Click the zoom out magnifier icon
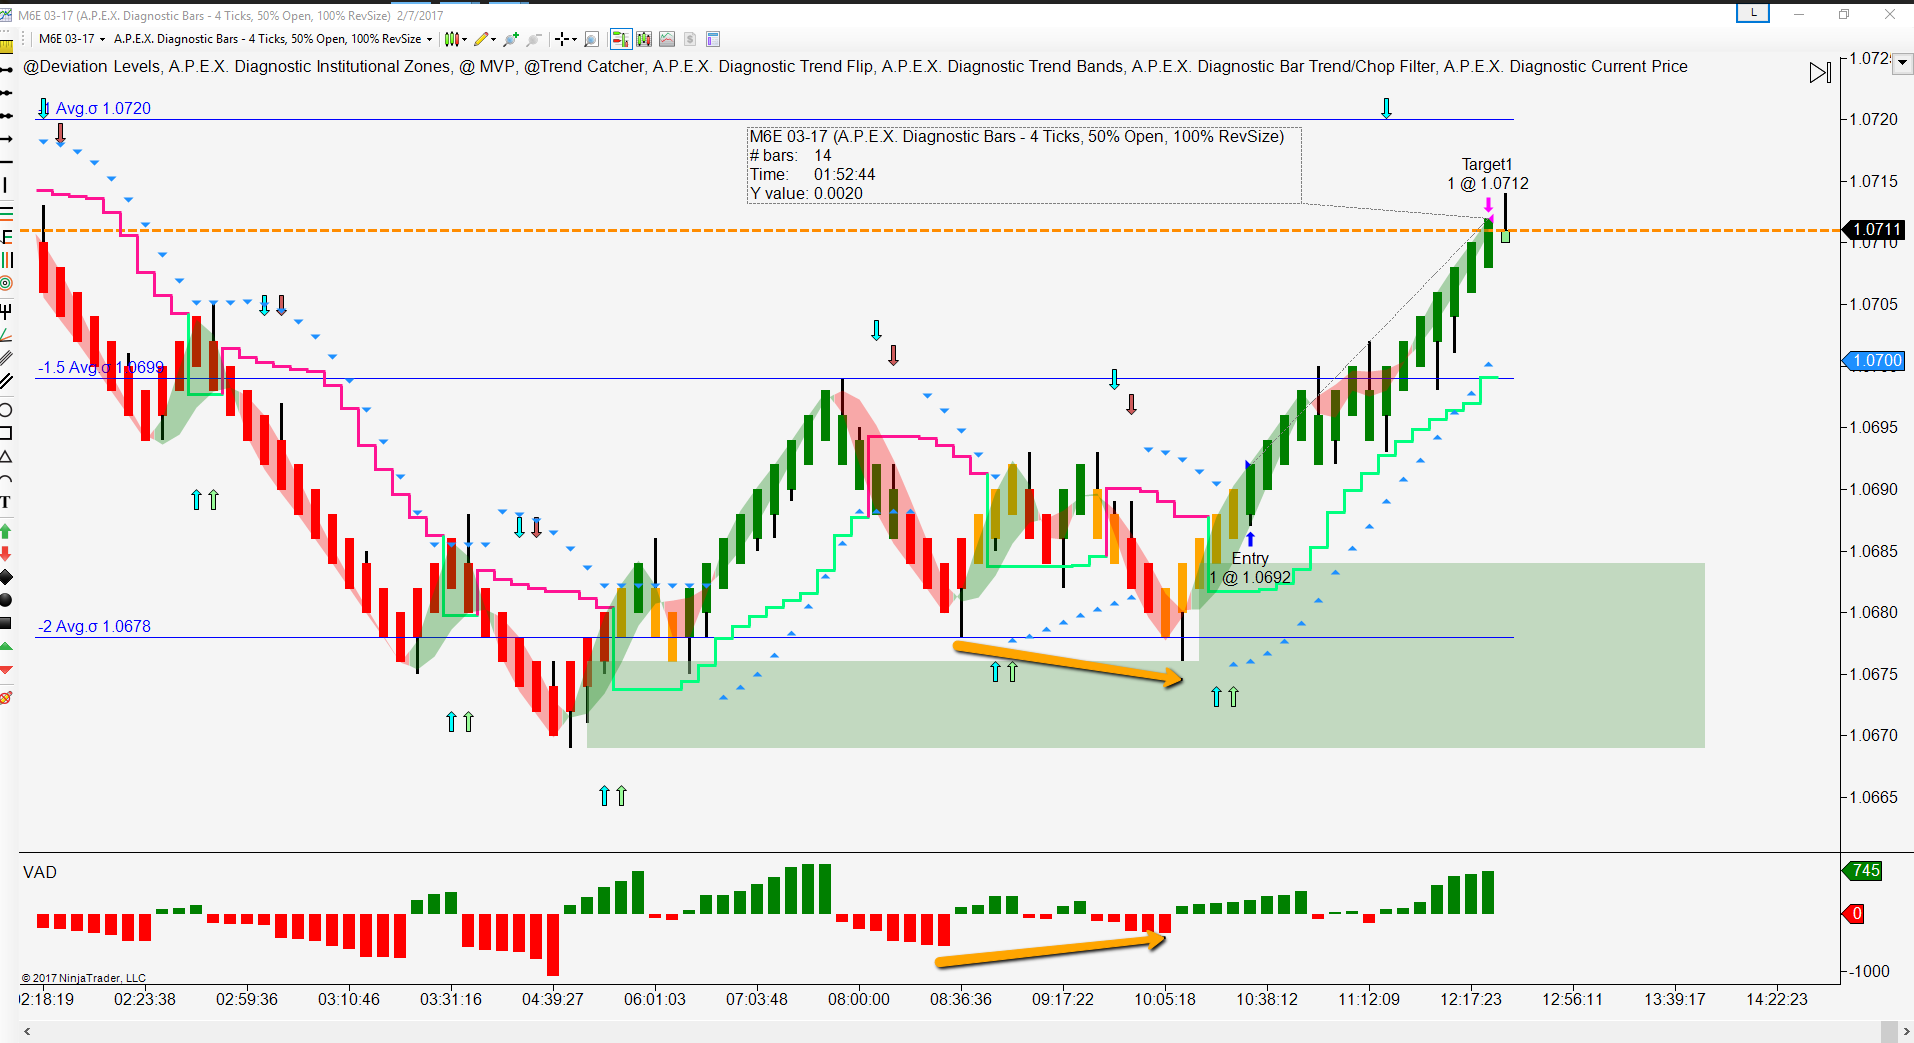The height and width of the screenshot is (1043, 1914). click(x=534, y=39)
